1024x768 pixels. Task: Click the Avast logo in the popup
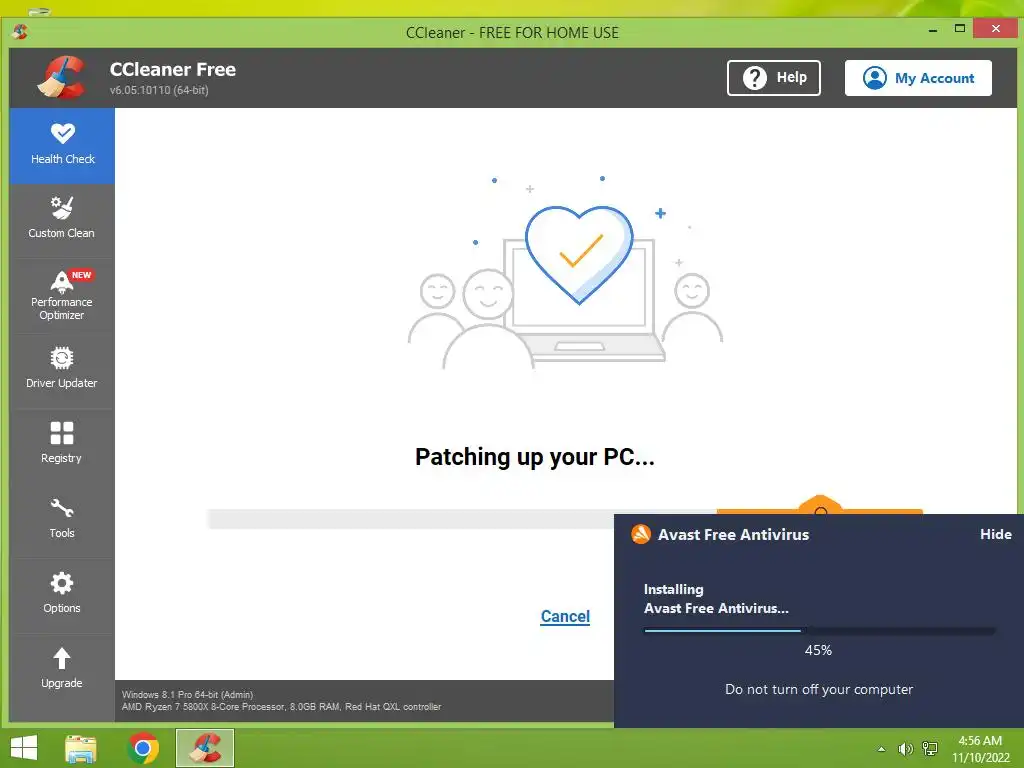pyautogui.click(x=641, y=534)
